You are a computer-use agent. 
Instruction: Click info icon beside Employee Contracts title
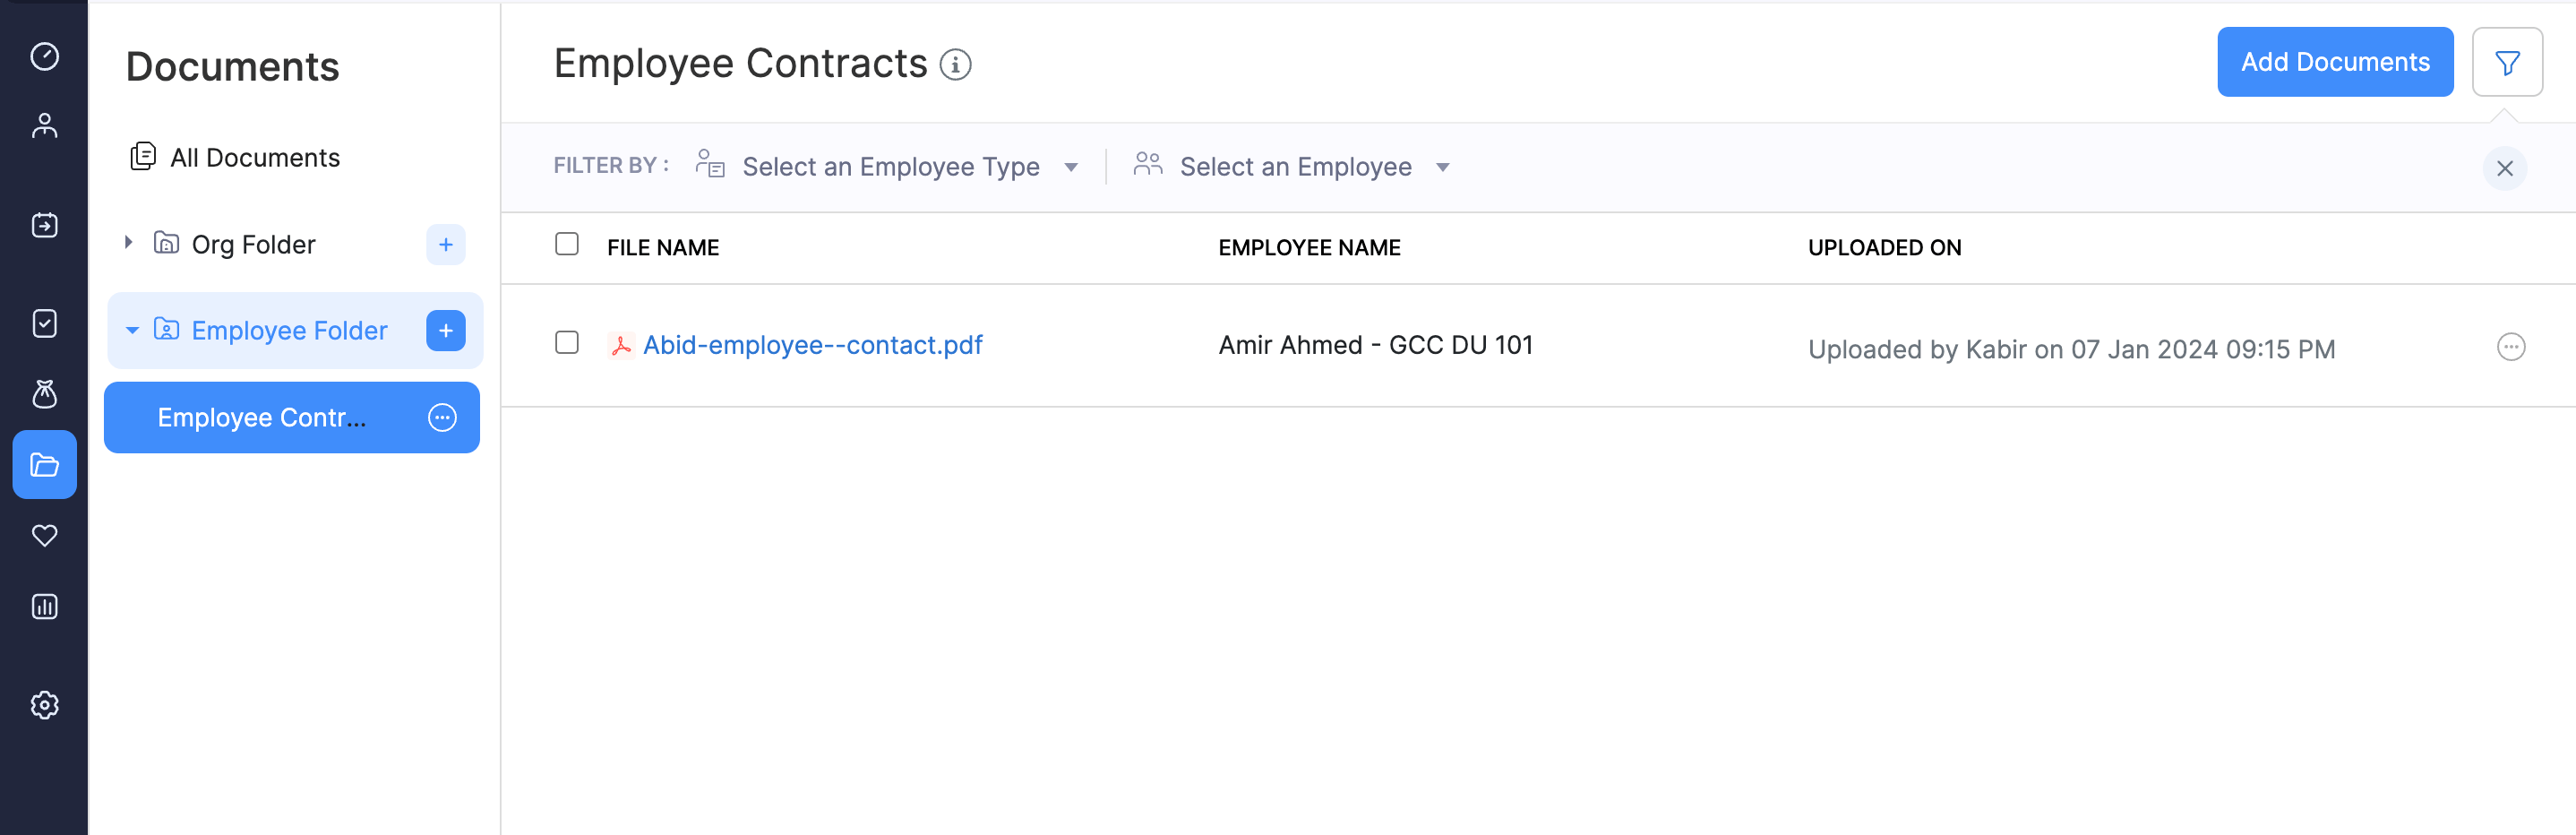click(955, 65)
